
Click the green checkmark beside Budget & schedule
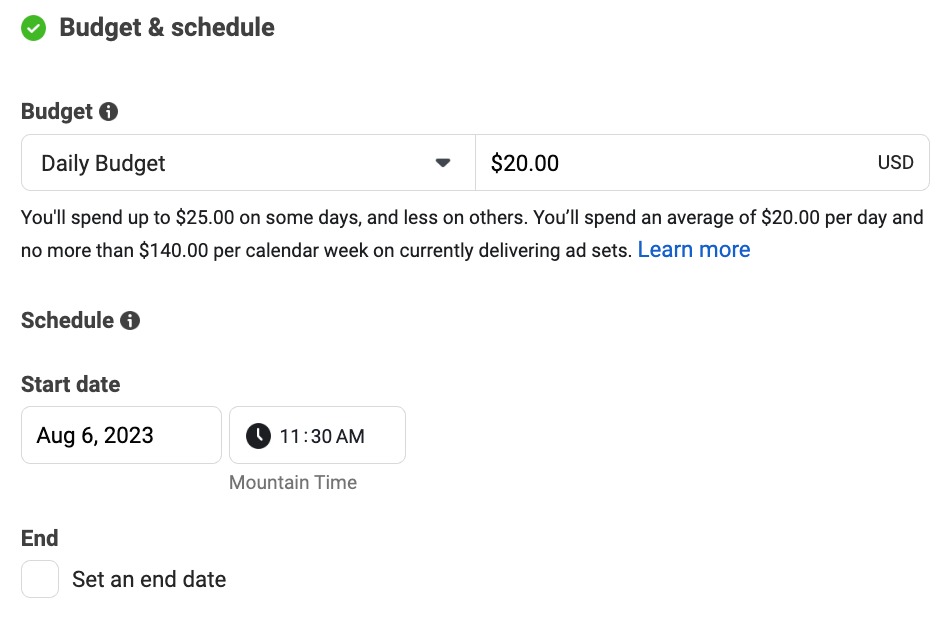34,29
